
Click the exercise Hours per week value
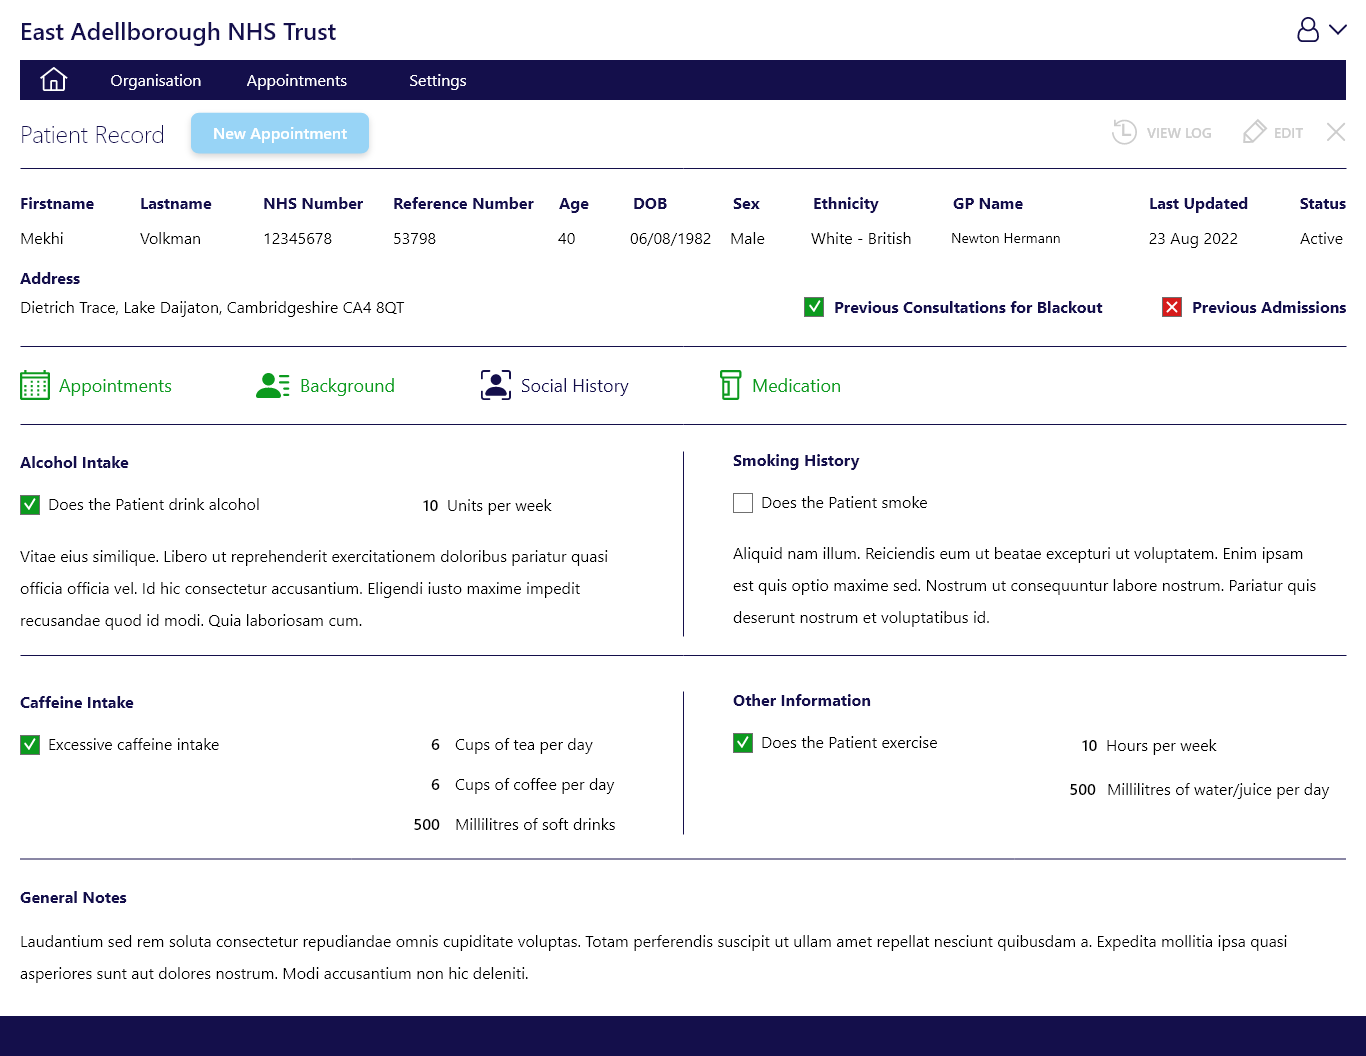click(x=1089, y=746)
